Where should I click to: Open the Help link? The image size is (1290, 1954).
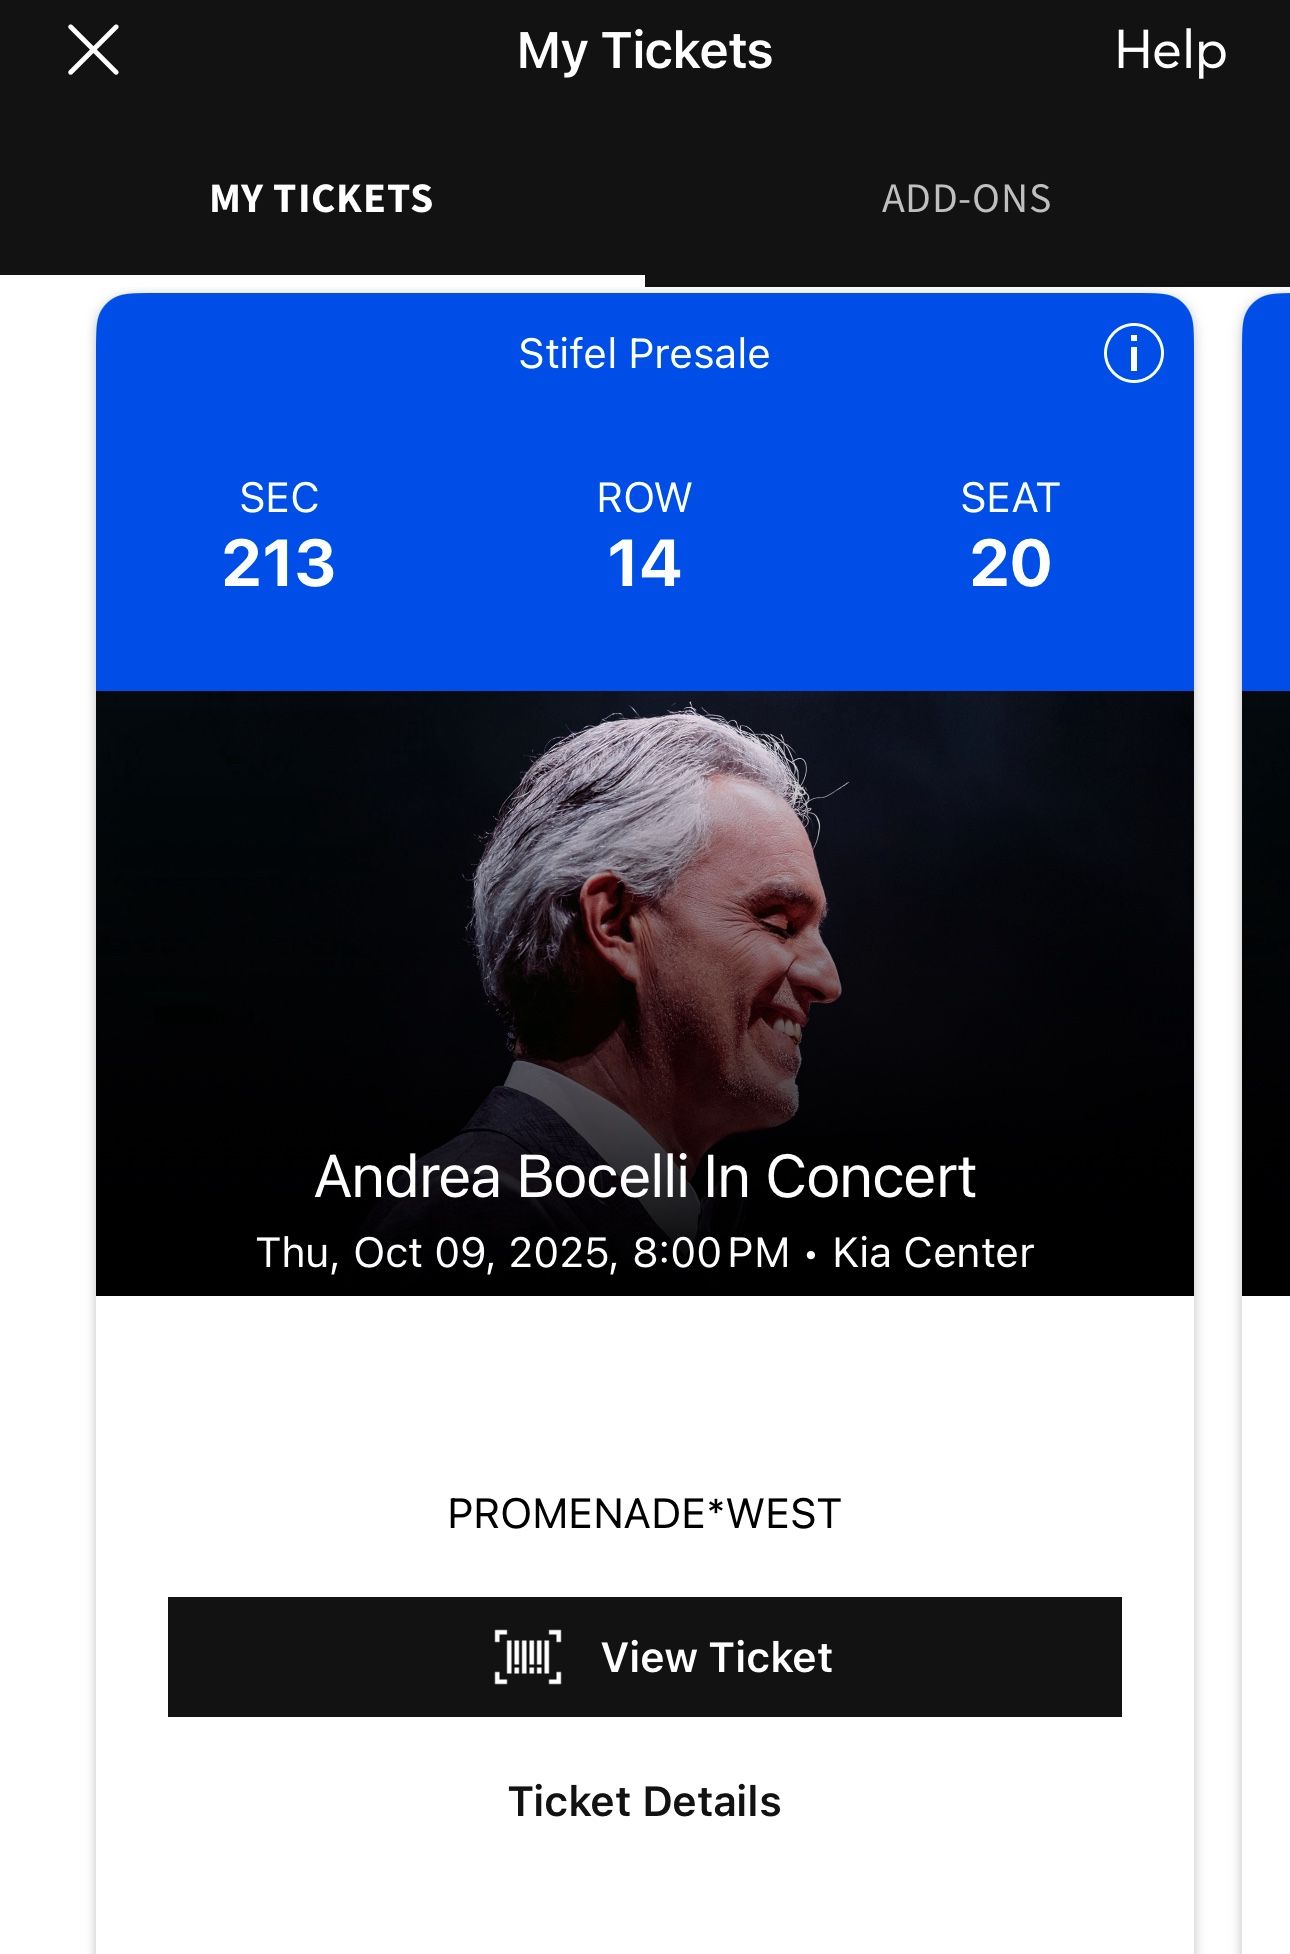pos(1170,50)
